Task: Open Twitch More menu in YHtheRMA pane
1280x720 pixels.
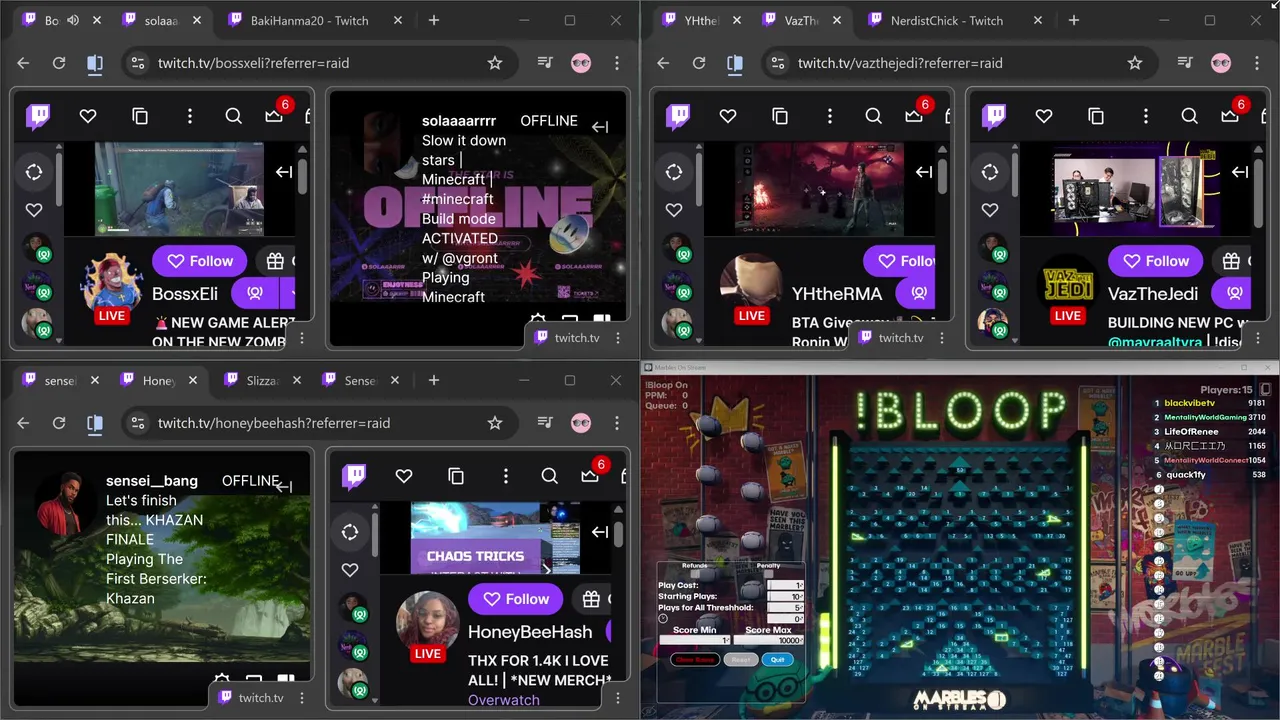Action: (x=830, y=117)
